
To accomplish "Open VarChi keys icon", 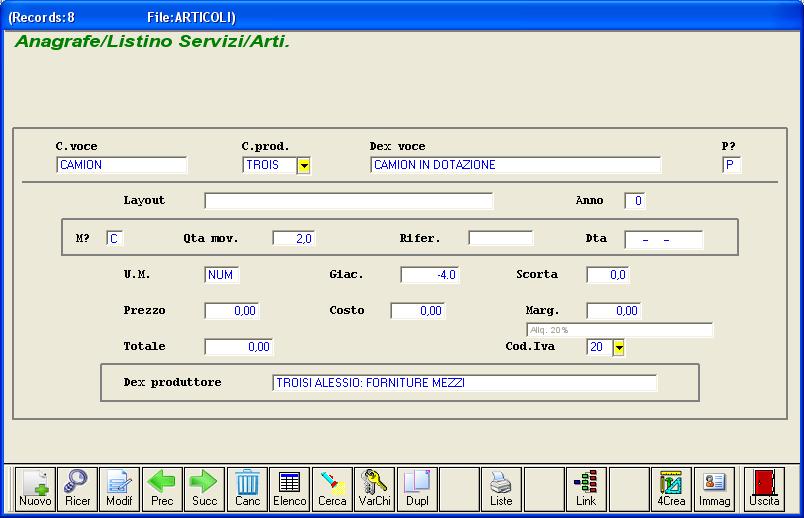I will pyautogui.click(x=374, y=489).
